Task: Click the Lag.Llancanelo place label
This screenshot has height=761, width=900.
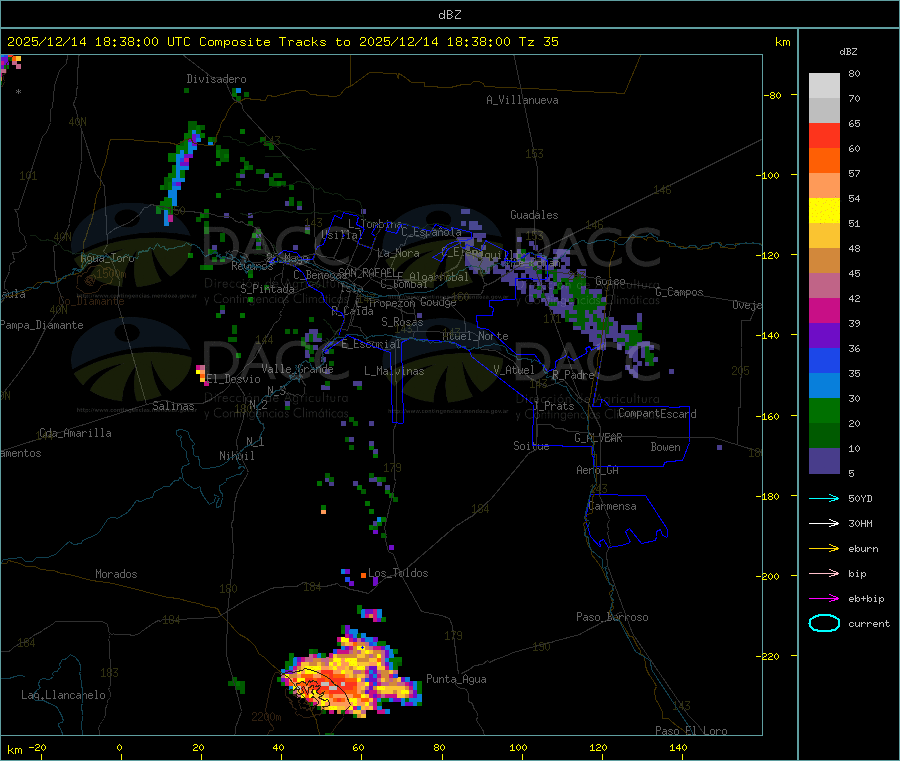Action: click(x=64, y=695)
